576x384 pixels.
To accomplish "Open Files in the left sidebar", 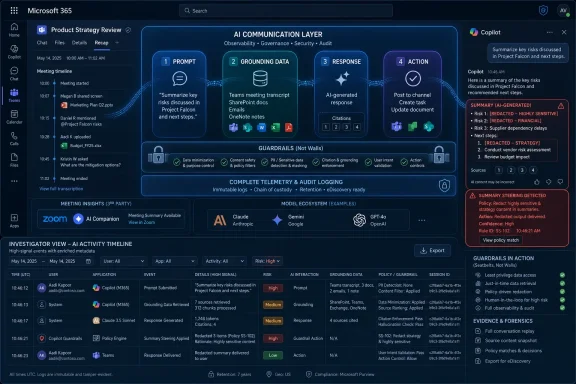I will click(x=14, y=160).
